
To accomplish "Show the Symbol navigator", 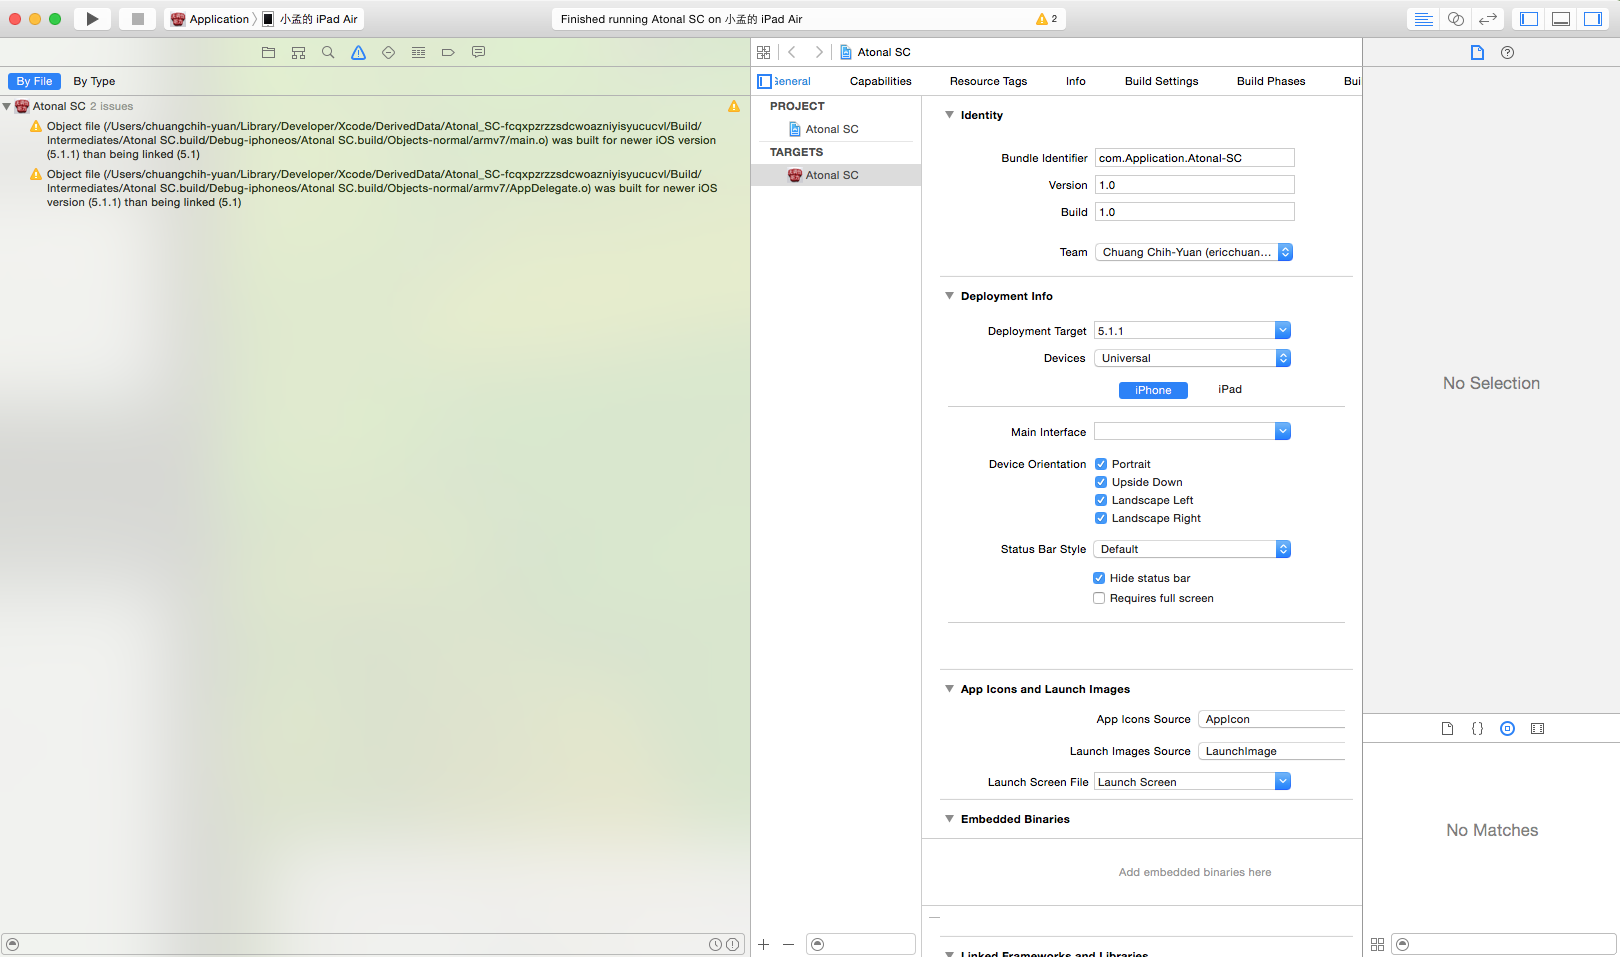I will click(298, 52).
